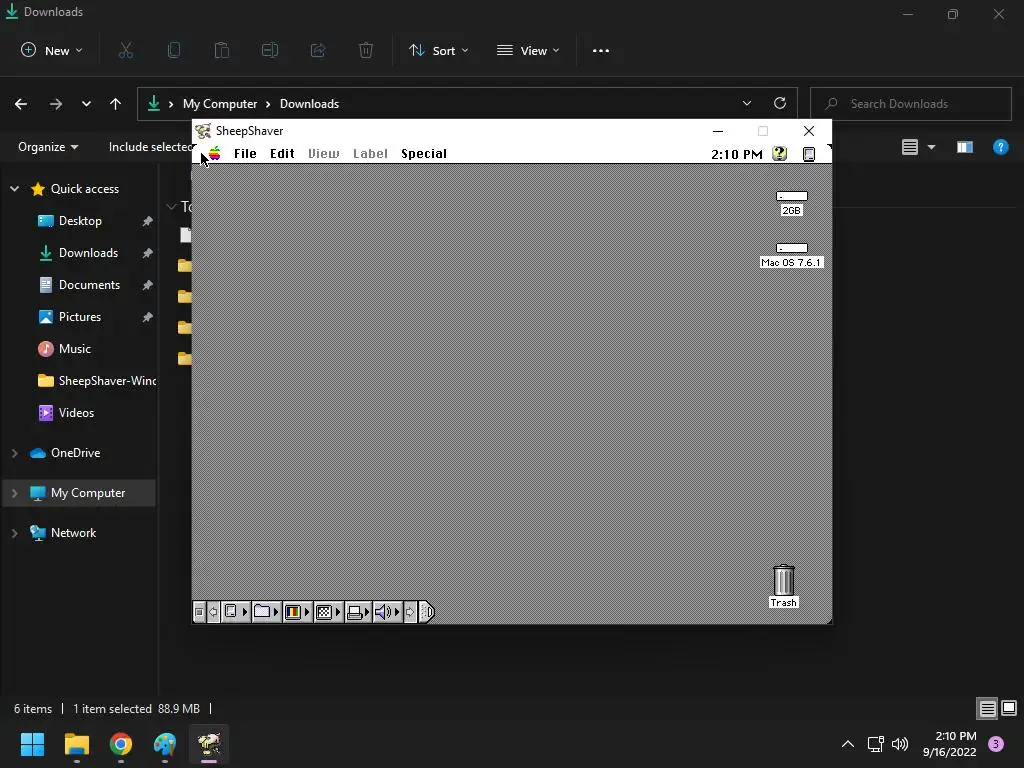The height and width of the screenshot is (768, 1024).
Task: Click the Search Downloads field
Action: tap(910, 104)
